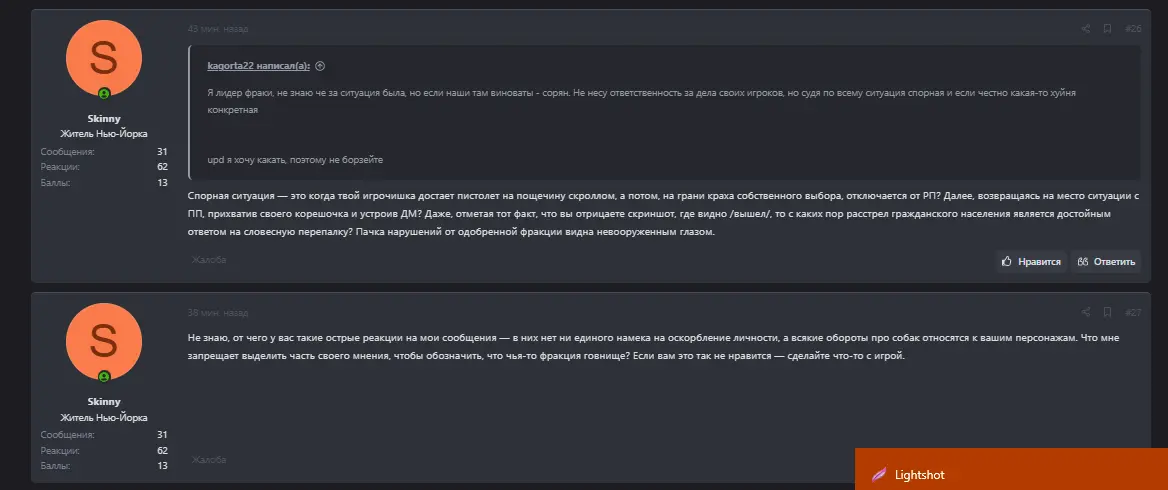Image resolution: width=1168 pixels, height=490 pixels.
Task: Bookmark post #27
Action: coord(1107,312)
